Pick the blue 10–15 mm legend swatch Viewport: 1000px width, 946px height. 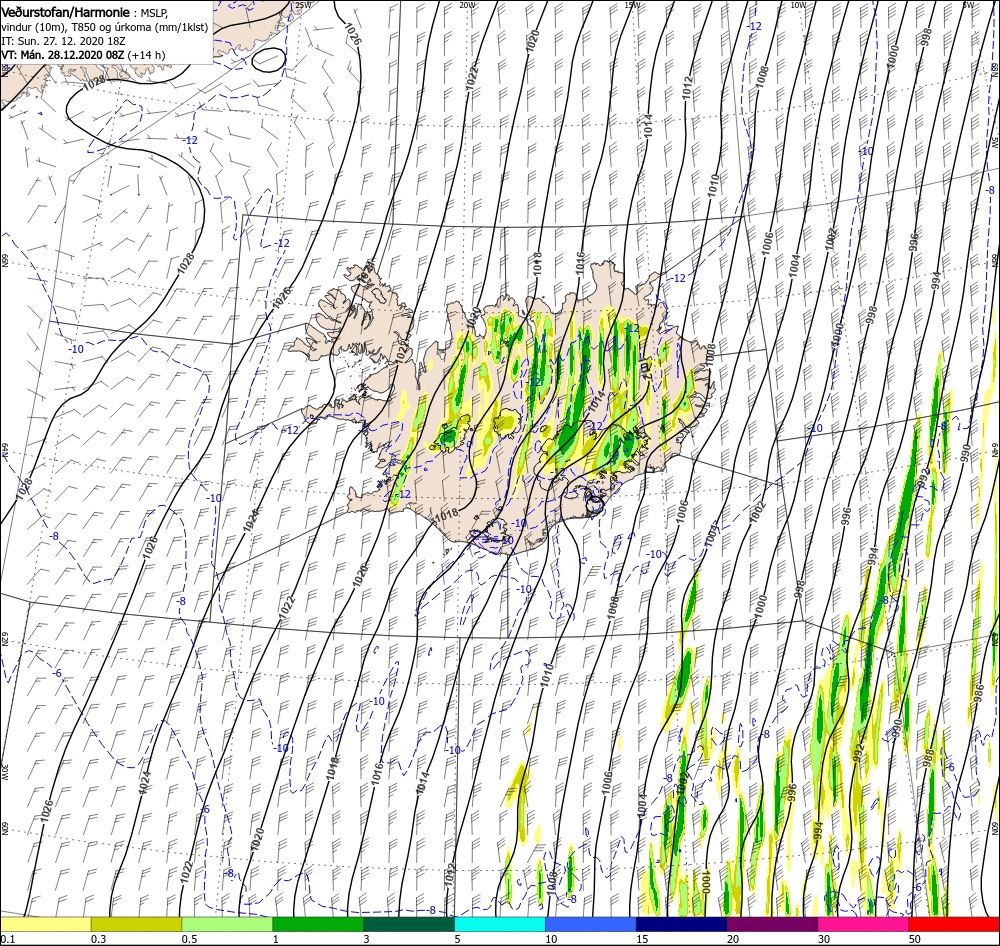[x=591, y=924]
